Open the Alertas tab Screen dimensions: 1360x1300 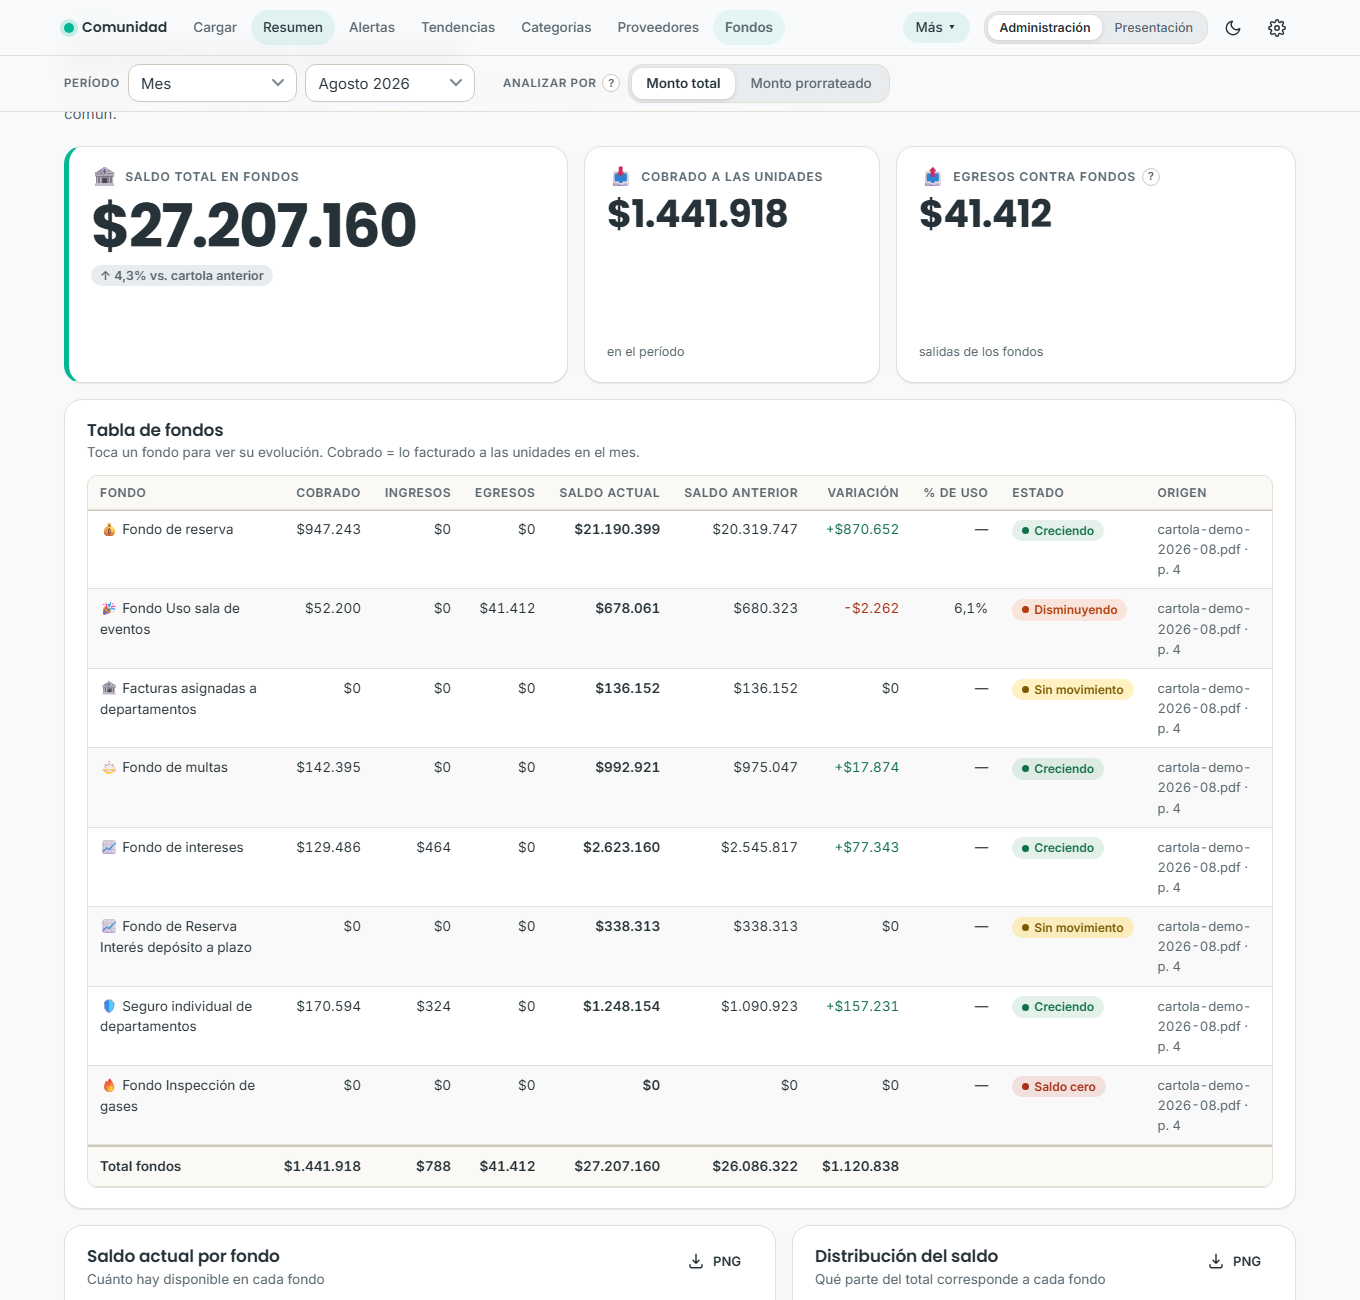(x=372, y=28)
